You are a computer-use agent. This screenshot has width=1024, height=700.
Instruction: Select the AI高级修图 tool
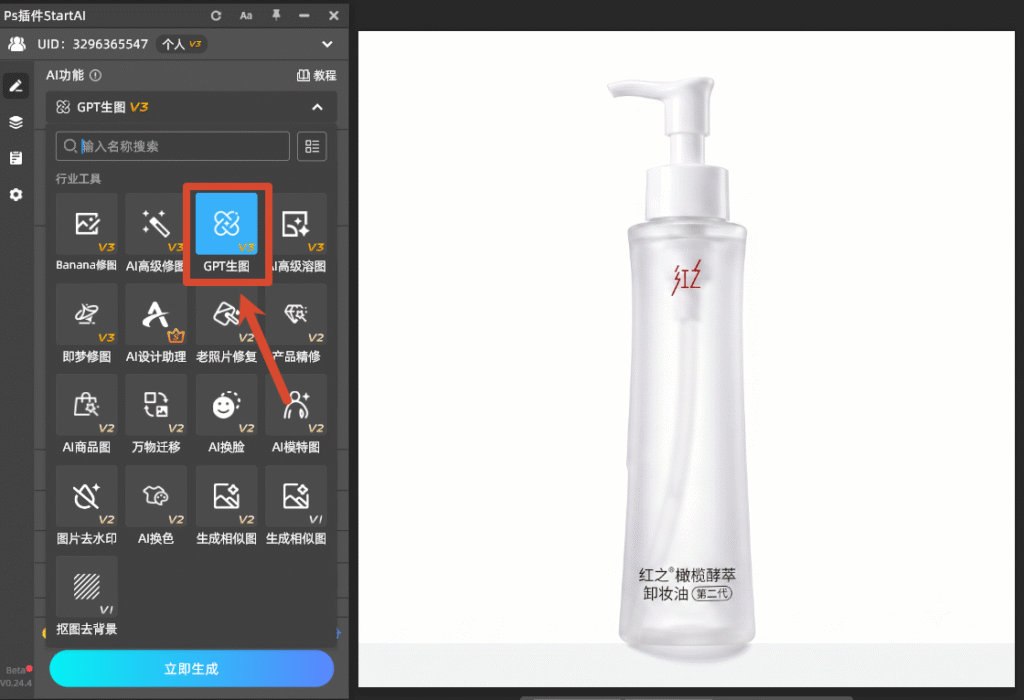click(x=155, y=233)
